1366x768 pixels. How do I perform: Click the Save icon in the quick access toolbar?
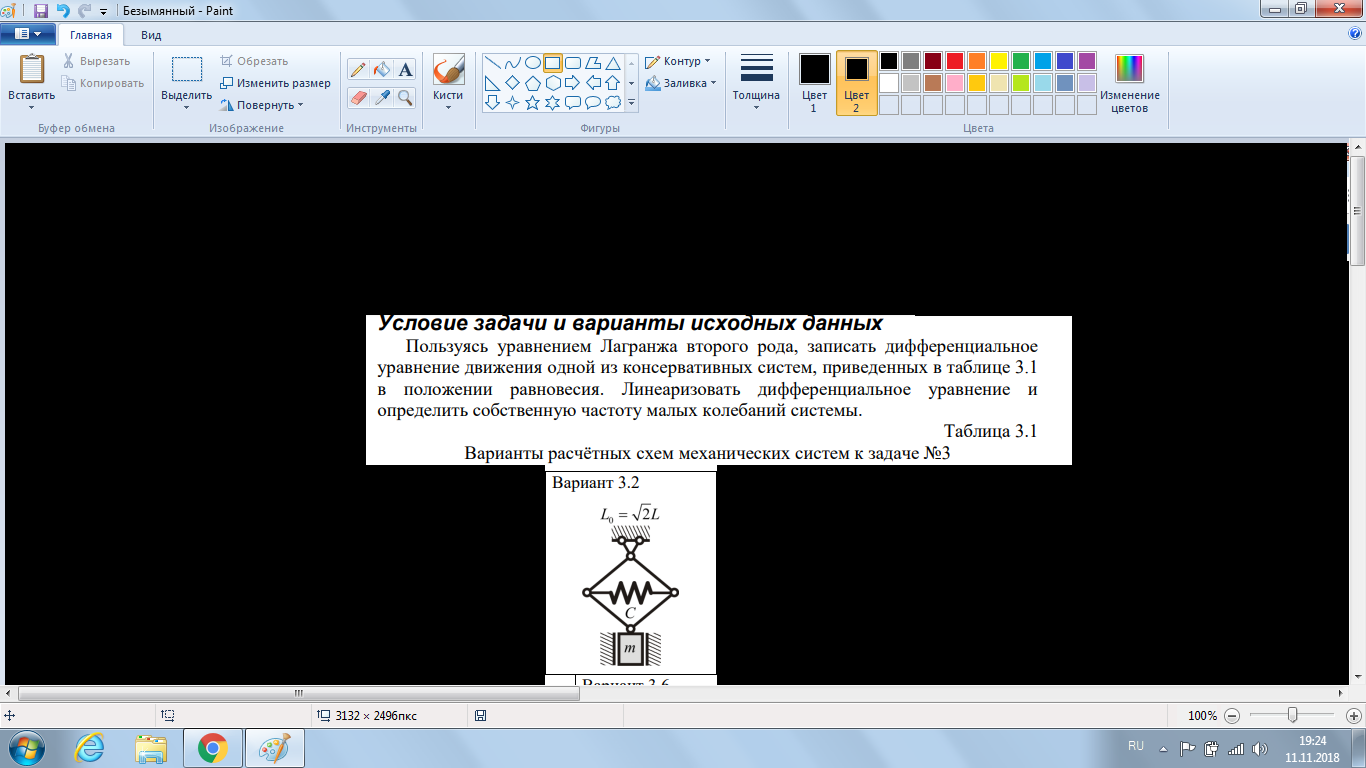click(x=41, y=11)
